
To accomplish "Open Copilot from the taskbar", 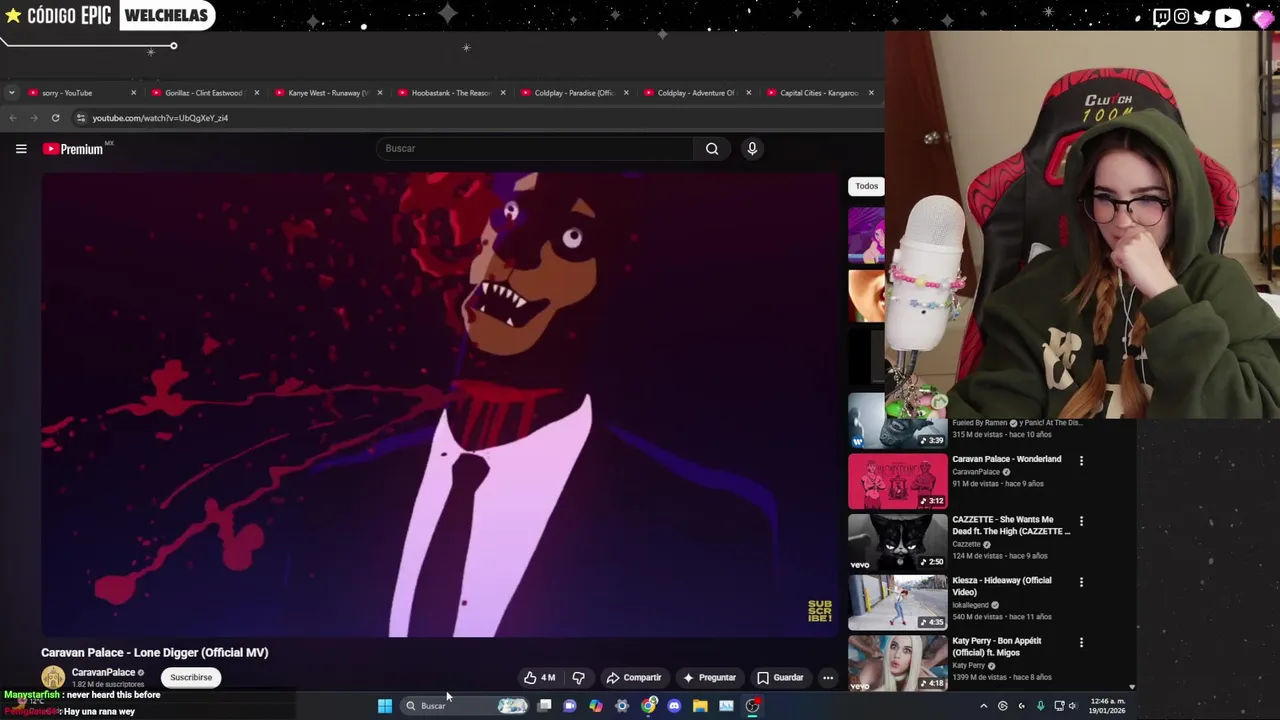I will click(596, 706).
